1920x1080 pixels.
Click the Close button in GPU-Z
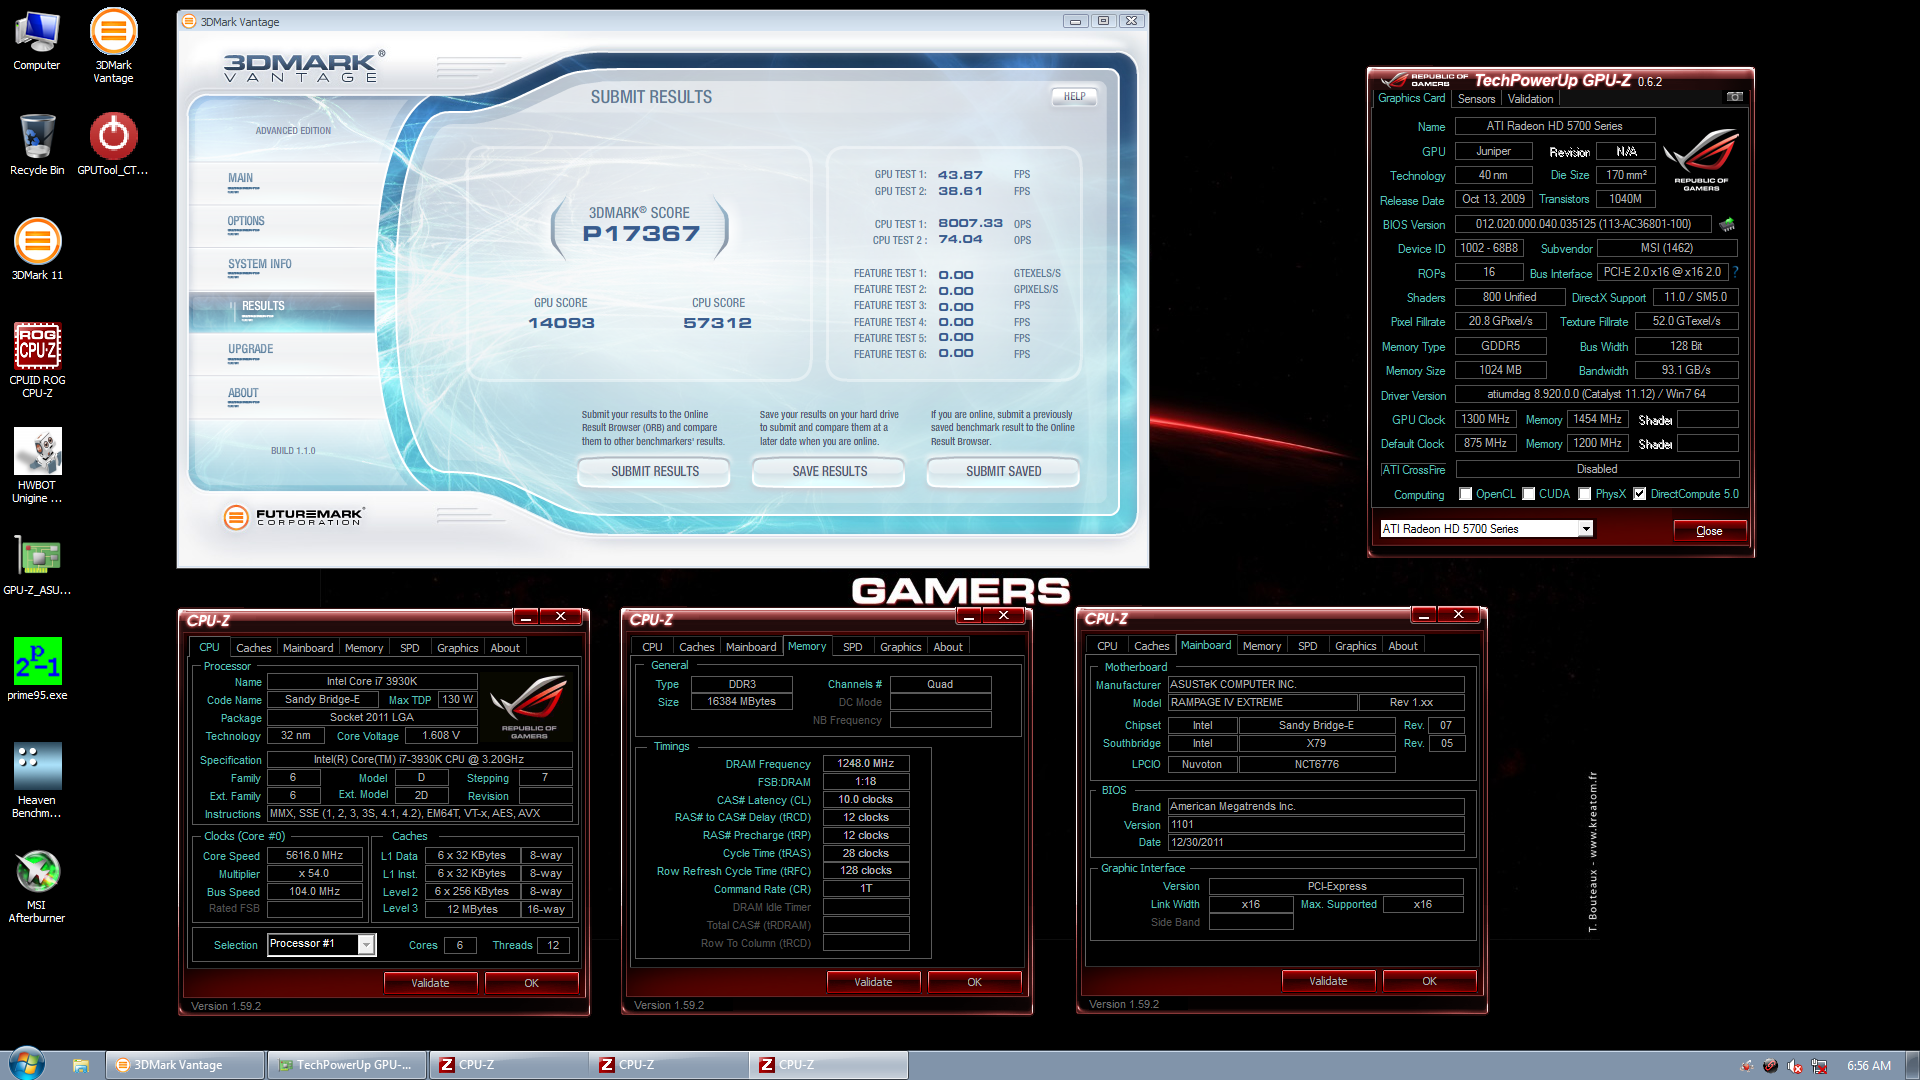(x=1709, y=531)
